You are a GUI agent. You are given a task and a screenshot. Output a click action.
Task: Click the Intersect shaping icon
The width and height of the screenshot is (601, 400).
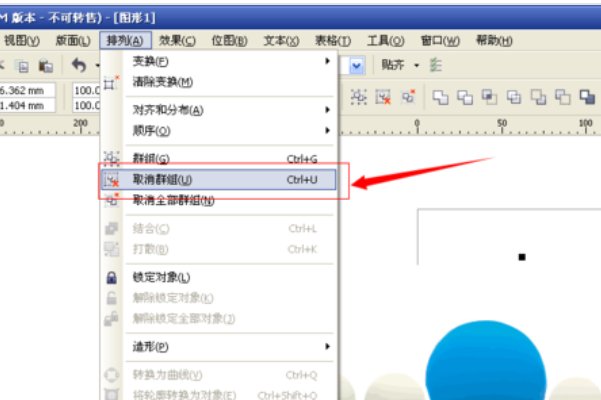tap(489, 97)
